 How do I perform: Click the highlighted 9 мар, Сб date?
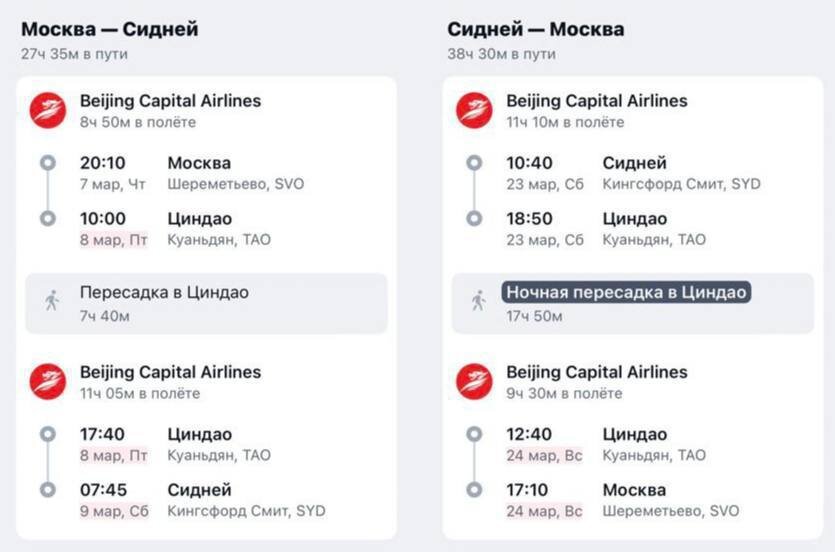tap(114, 511)
